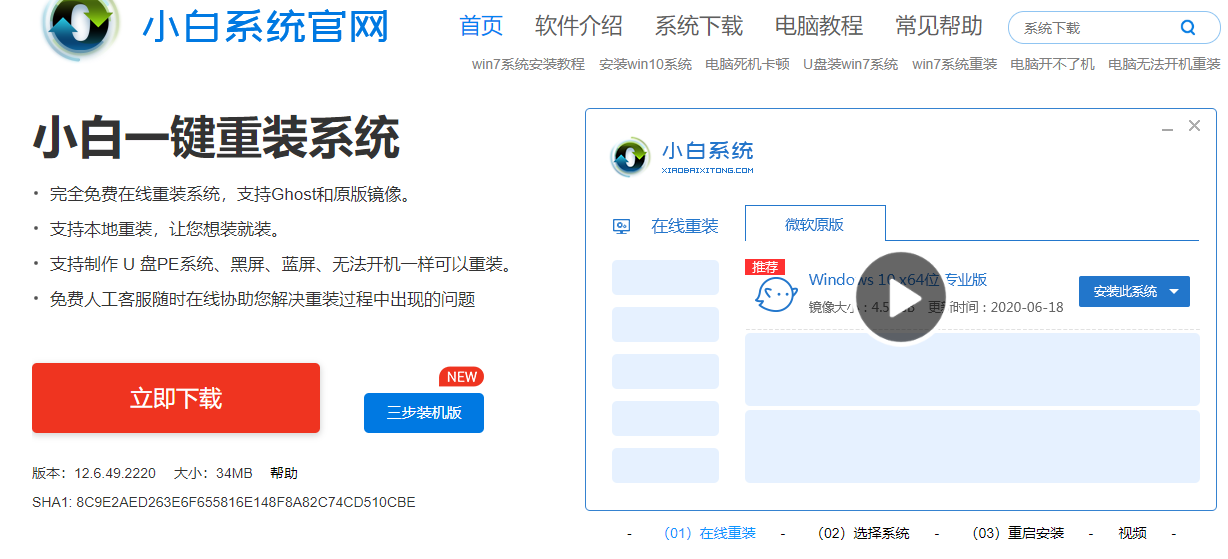Click the 大小: 34MB text
Viewport: 1228px width, 559px height.
tap(213, 473)
